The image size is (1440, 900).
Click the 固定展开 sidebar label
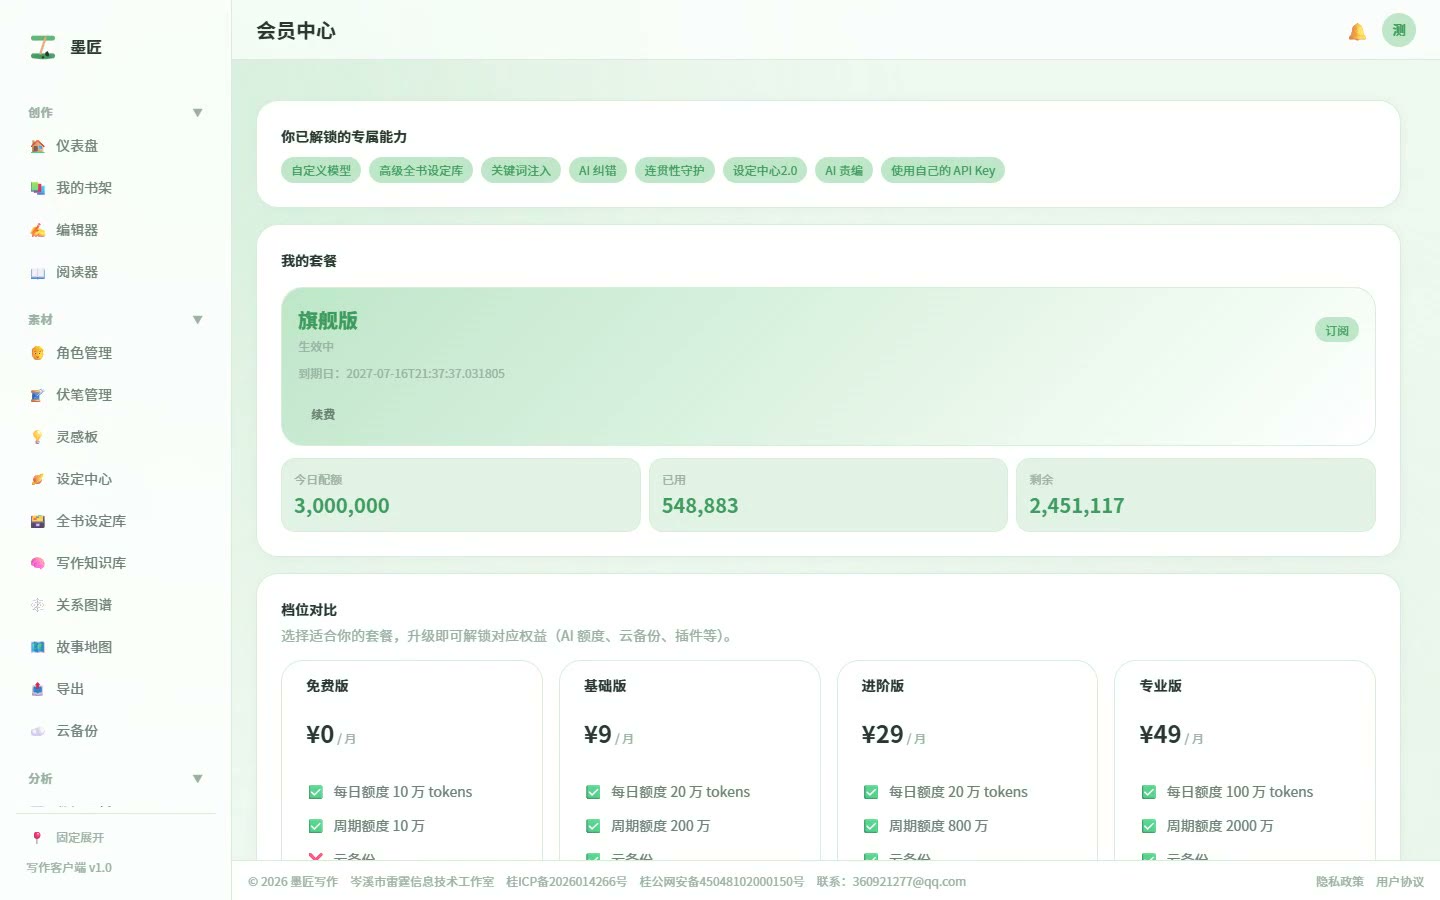(80, 838)
